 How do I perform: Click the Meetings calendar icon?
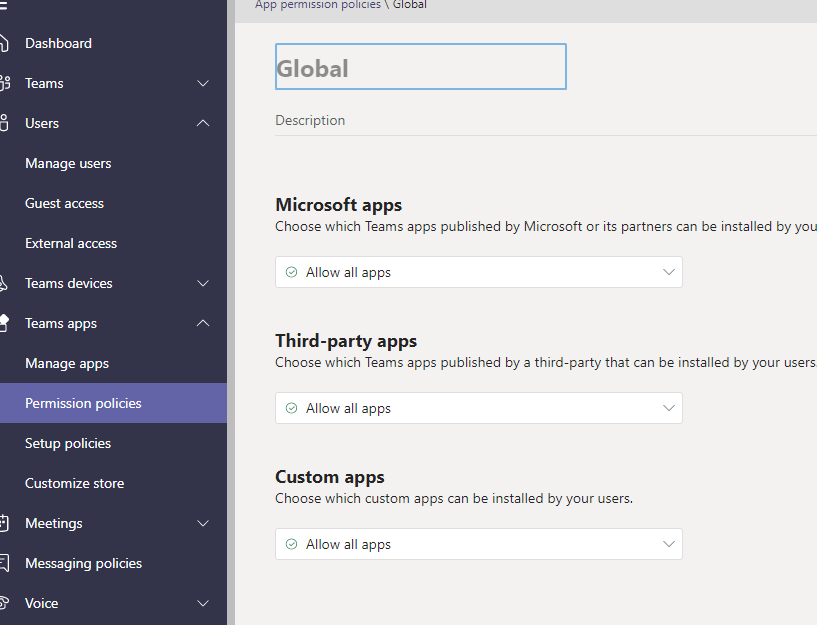pos(4,523)
